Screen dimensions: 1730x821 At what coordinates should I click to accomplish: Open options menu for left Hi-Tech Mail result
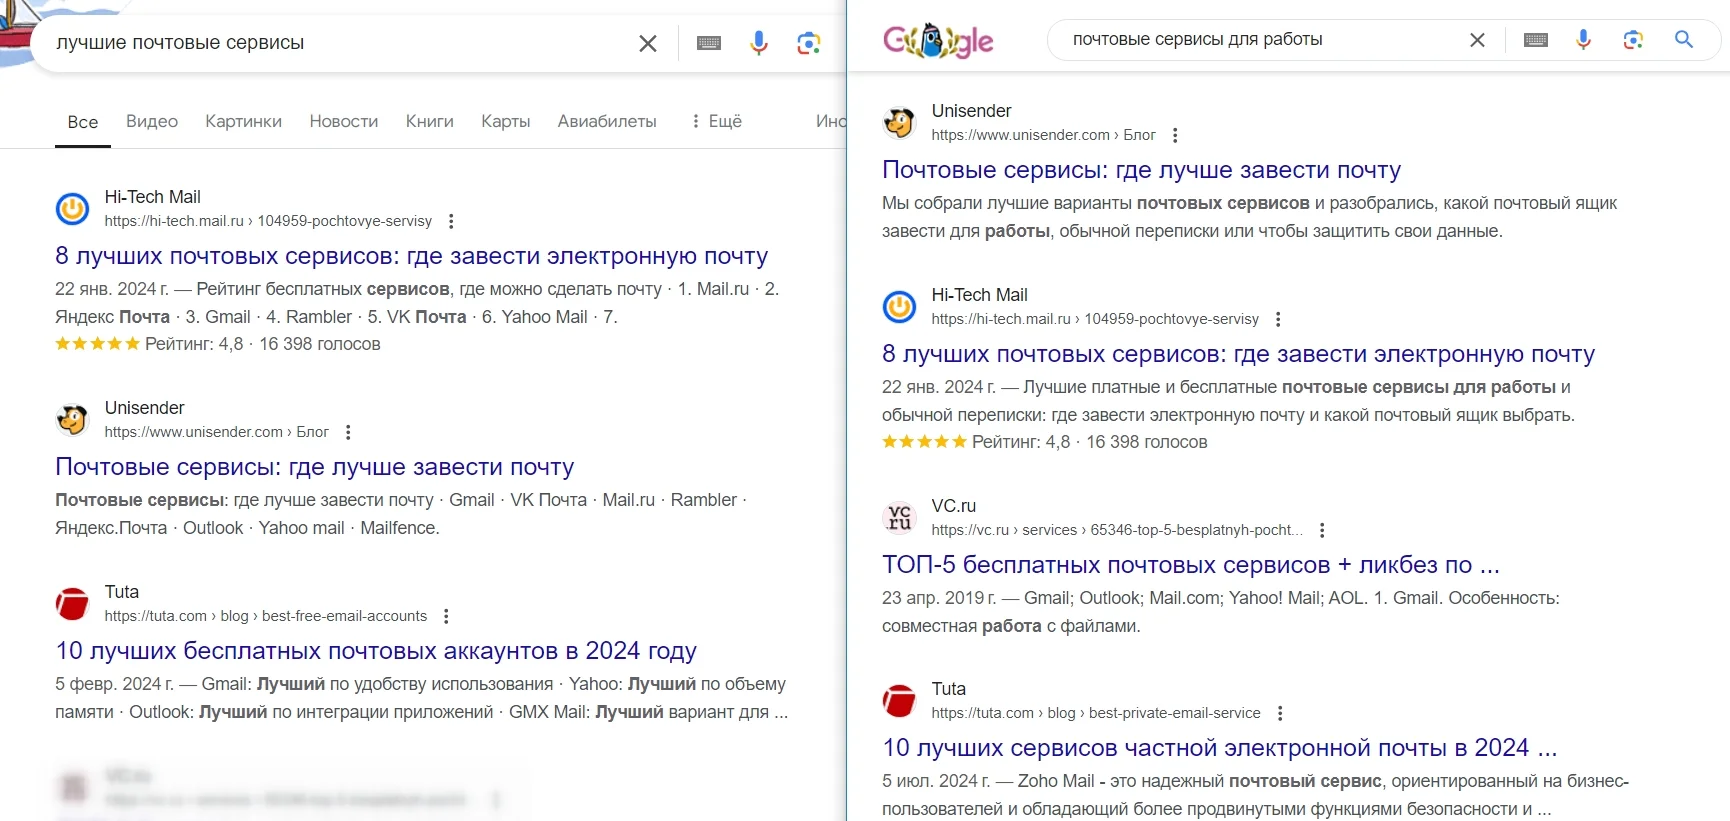click(451, 221)
